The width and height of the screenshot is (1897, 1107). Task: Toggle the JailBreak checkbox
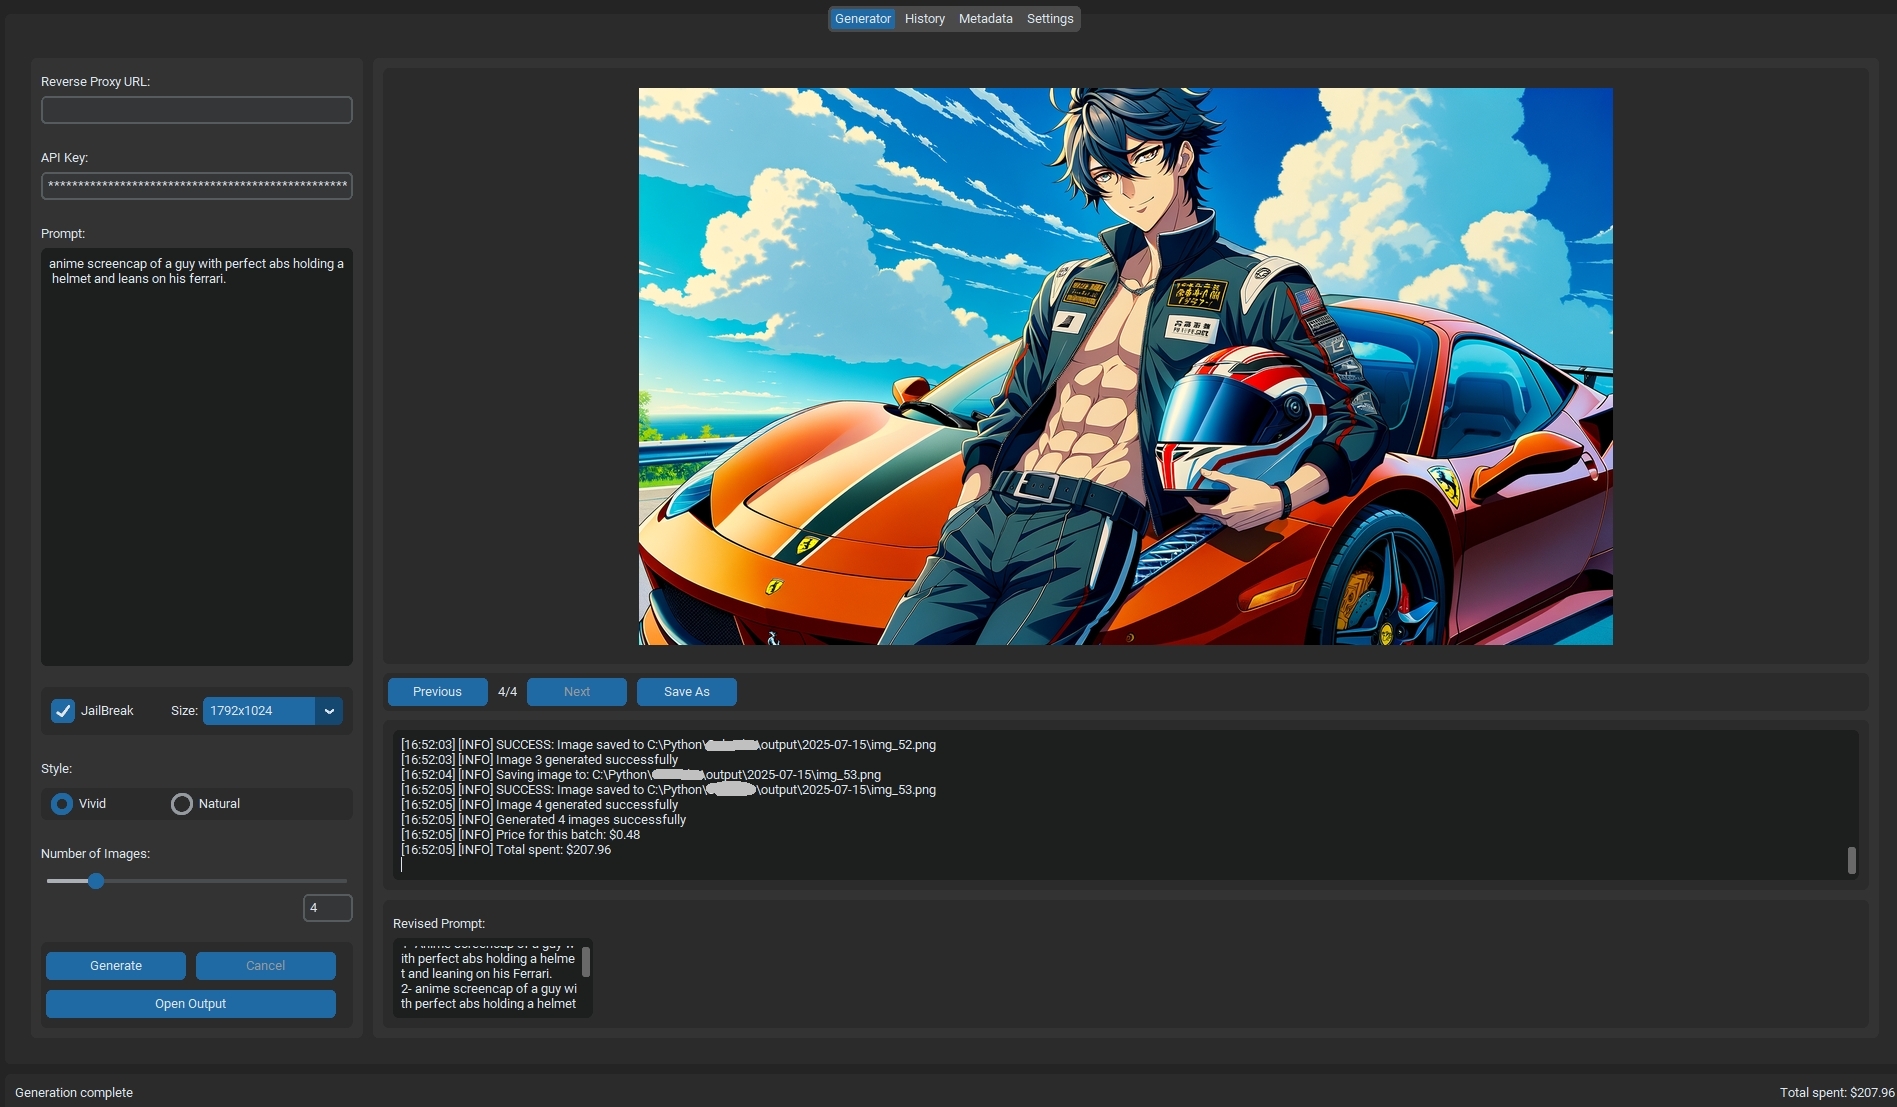click(x=63, y=711)
